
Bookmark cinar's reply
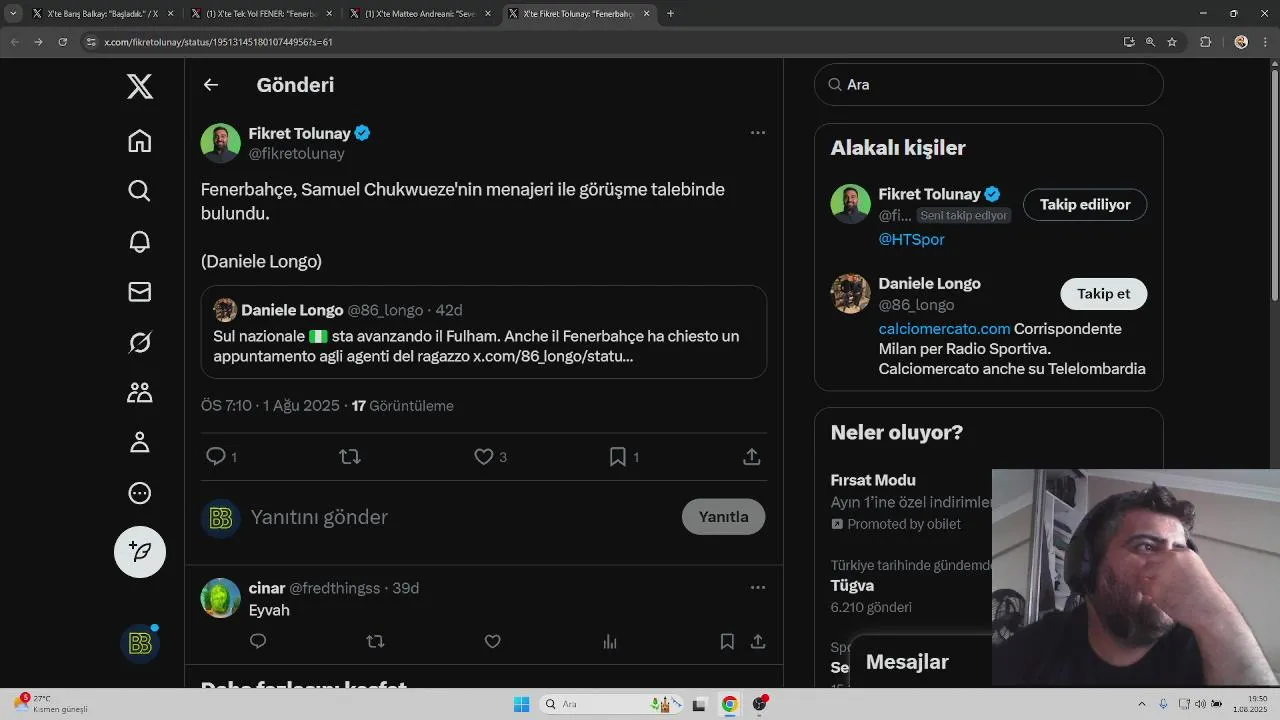click(x=727, y=641)
